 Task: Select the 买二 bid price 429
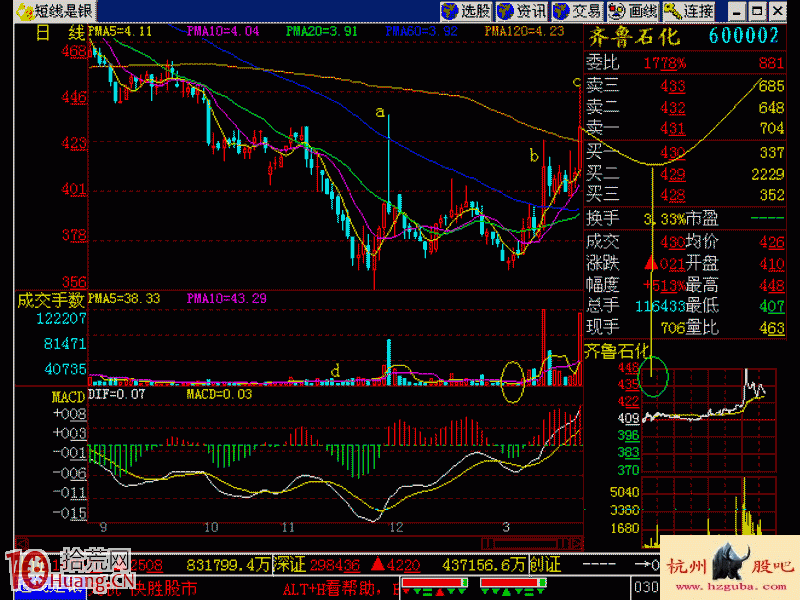coord(672,174)
